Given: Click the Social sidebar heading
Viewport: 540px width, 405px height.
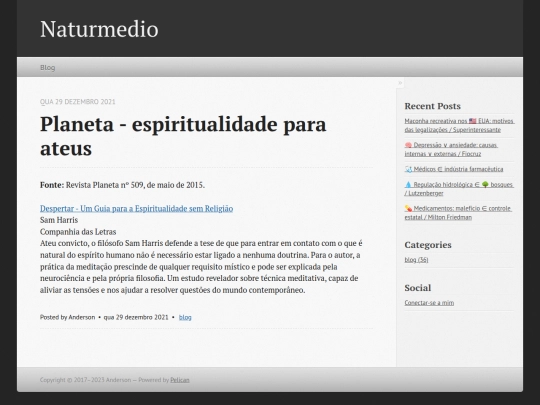Looking at the screenshot, I should click(417, 288).
